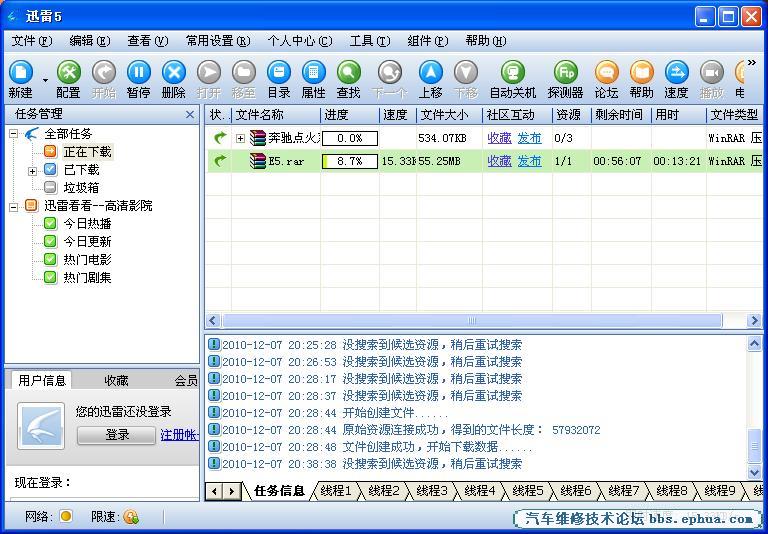Click the task list horizontal scrollbar
768x534 pixels.
point(472,321)
